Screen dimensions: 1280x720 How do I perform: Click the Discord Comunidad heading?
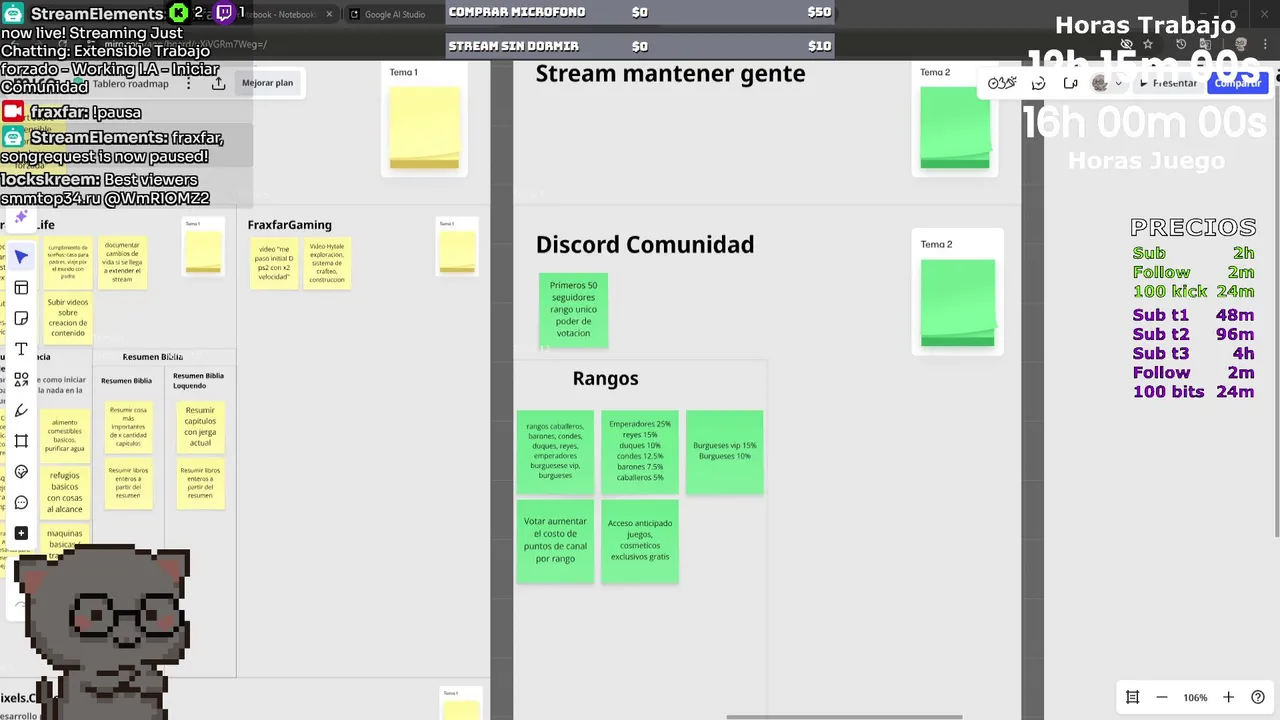[x=645, y=244]
